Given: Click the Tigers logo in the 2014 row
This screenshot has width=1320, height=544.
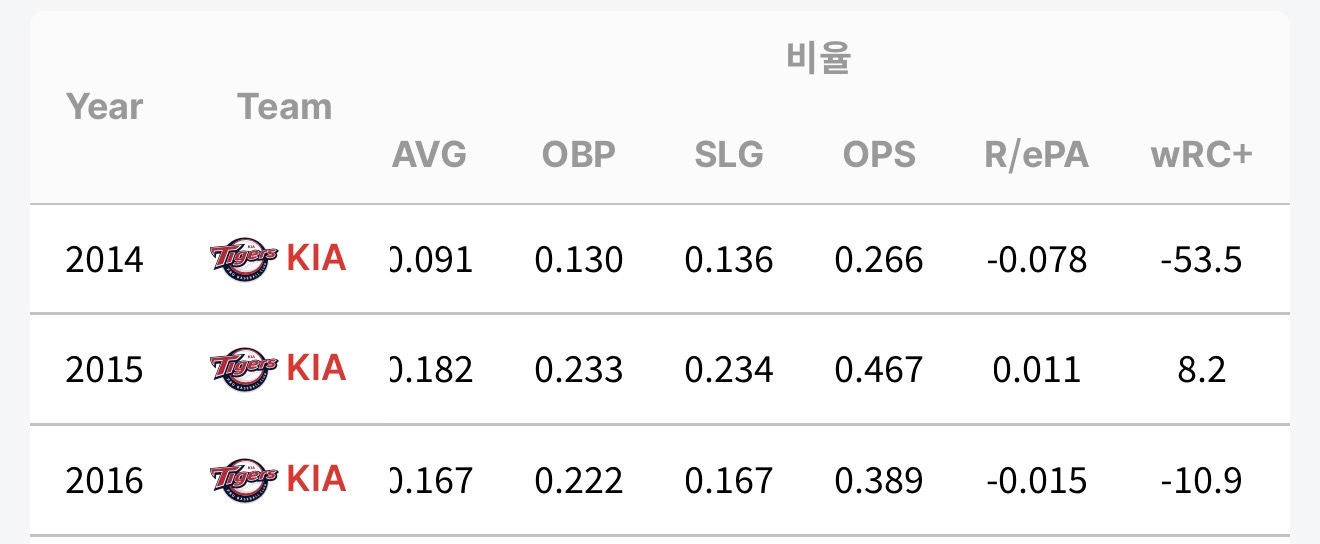Looking at the screenshot, I should 243,259.
